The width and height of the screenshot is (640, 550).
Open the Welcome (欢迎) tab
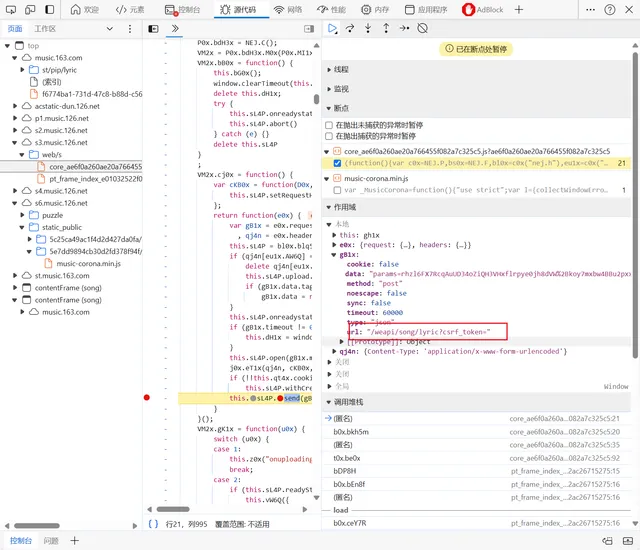pyautogui.click(x=84, y=9)
